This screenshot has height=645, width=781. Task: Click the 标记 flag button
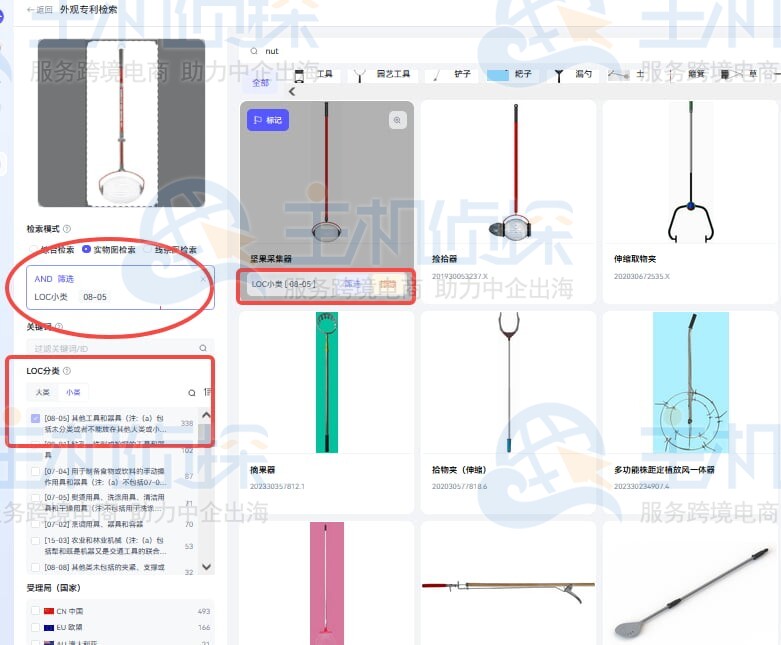click(268, 120)
